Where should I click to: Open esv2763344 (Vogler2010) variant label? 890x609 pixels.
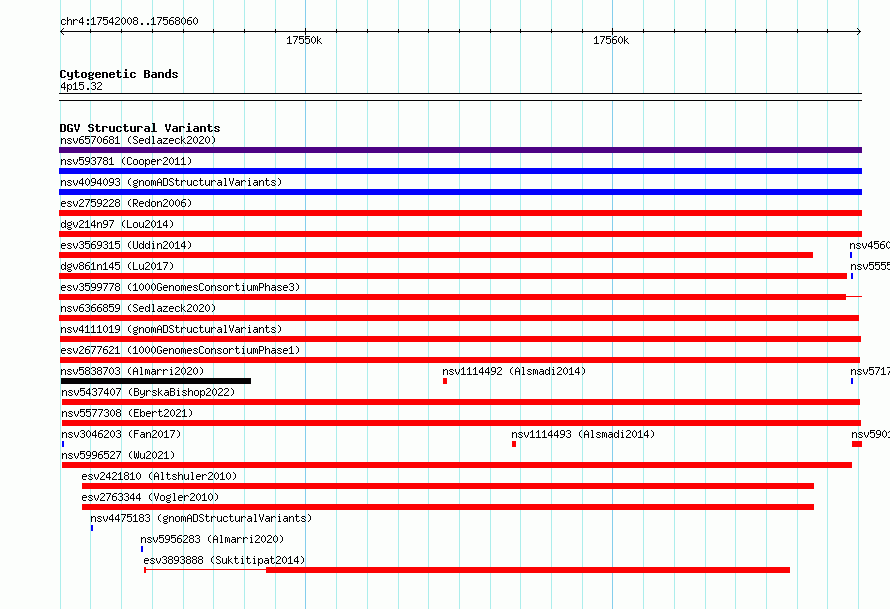150,497
